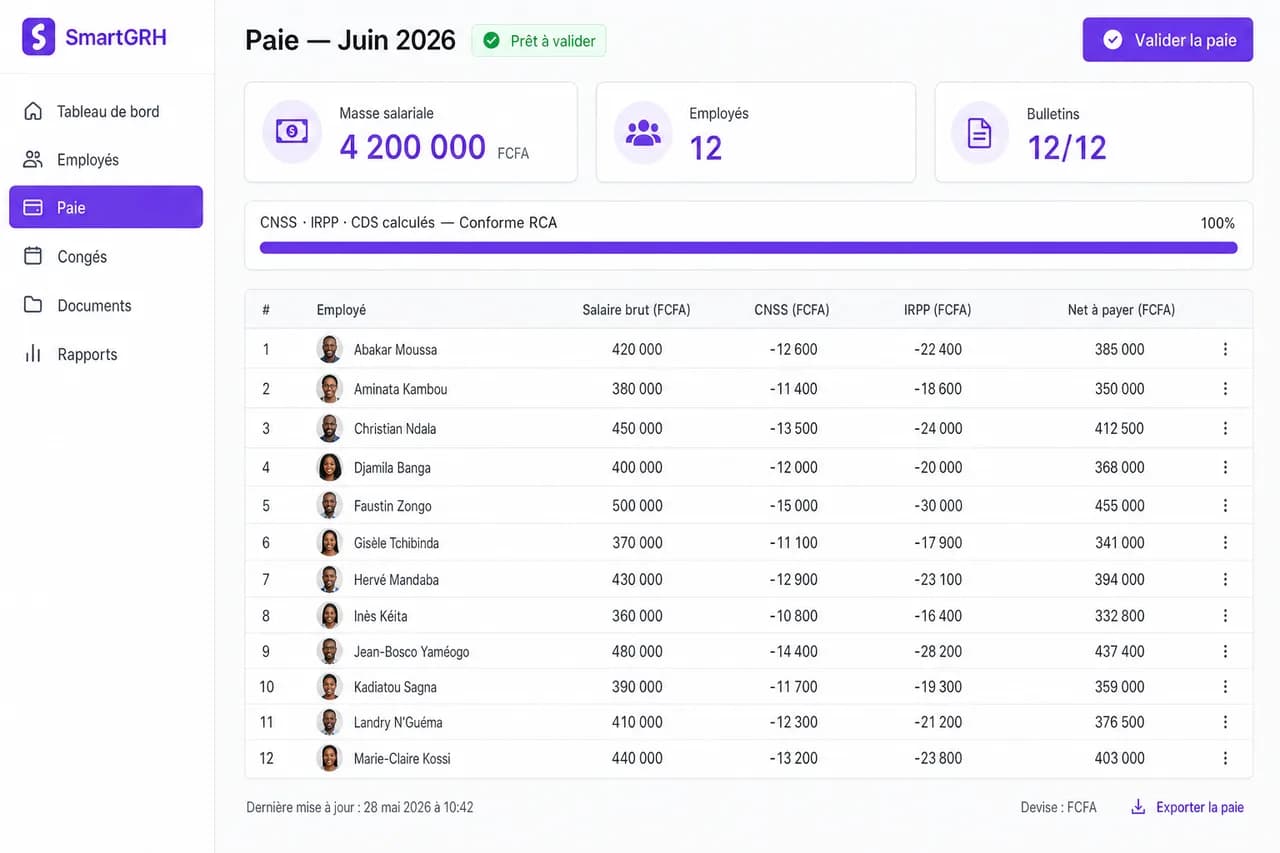
Task: Select the Congés calendar icon
Action: tap(33, 256)
